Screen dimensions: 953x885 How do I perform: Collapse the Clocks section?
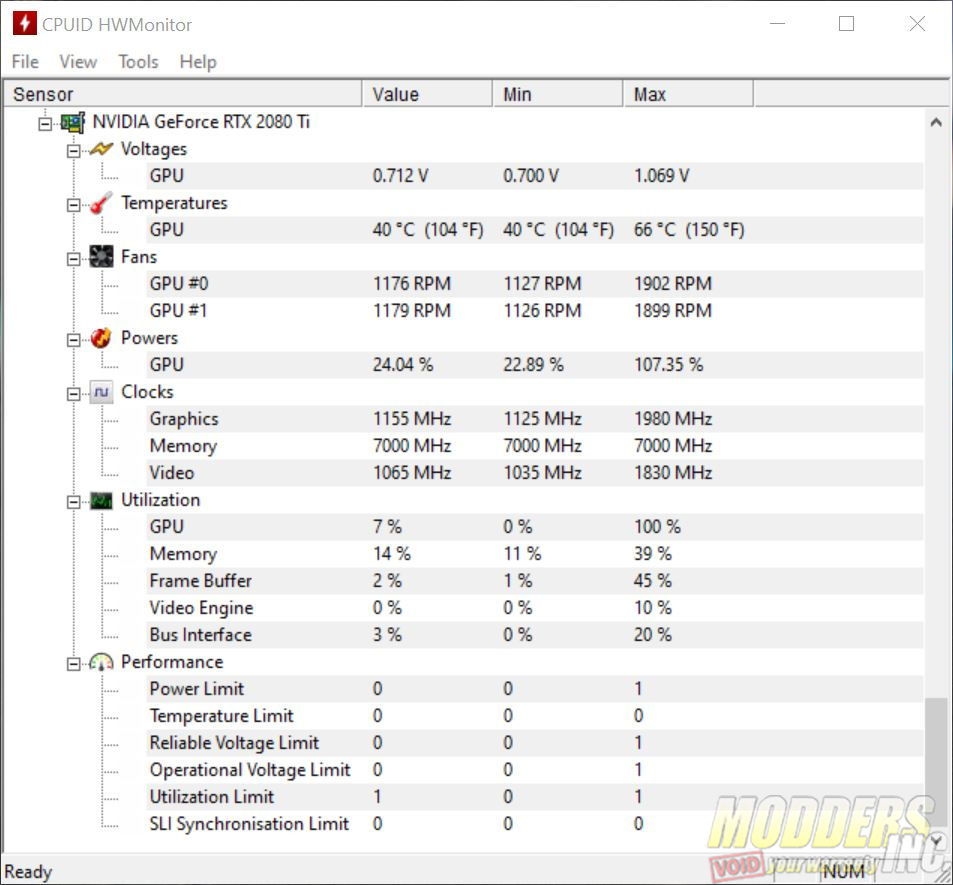(x=74, y=394)
